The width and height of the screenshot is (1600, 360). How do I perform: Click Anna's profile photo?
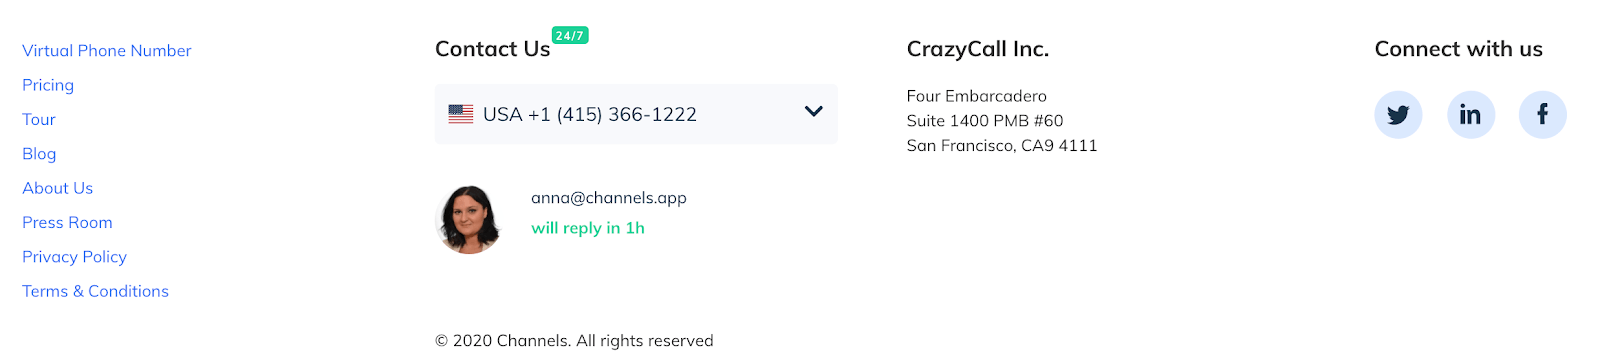coord(468,220)
